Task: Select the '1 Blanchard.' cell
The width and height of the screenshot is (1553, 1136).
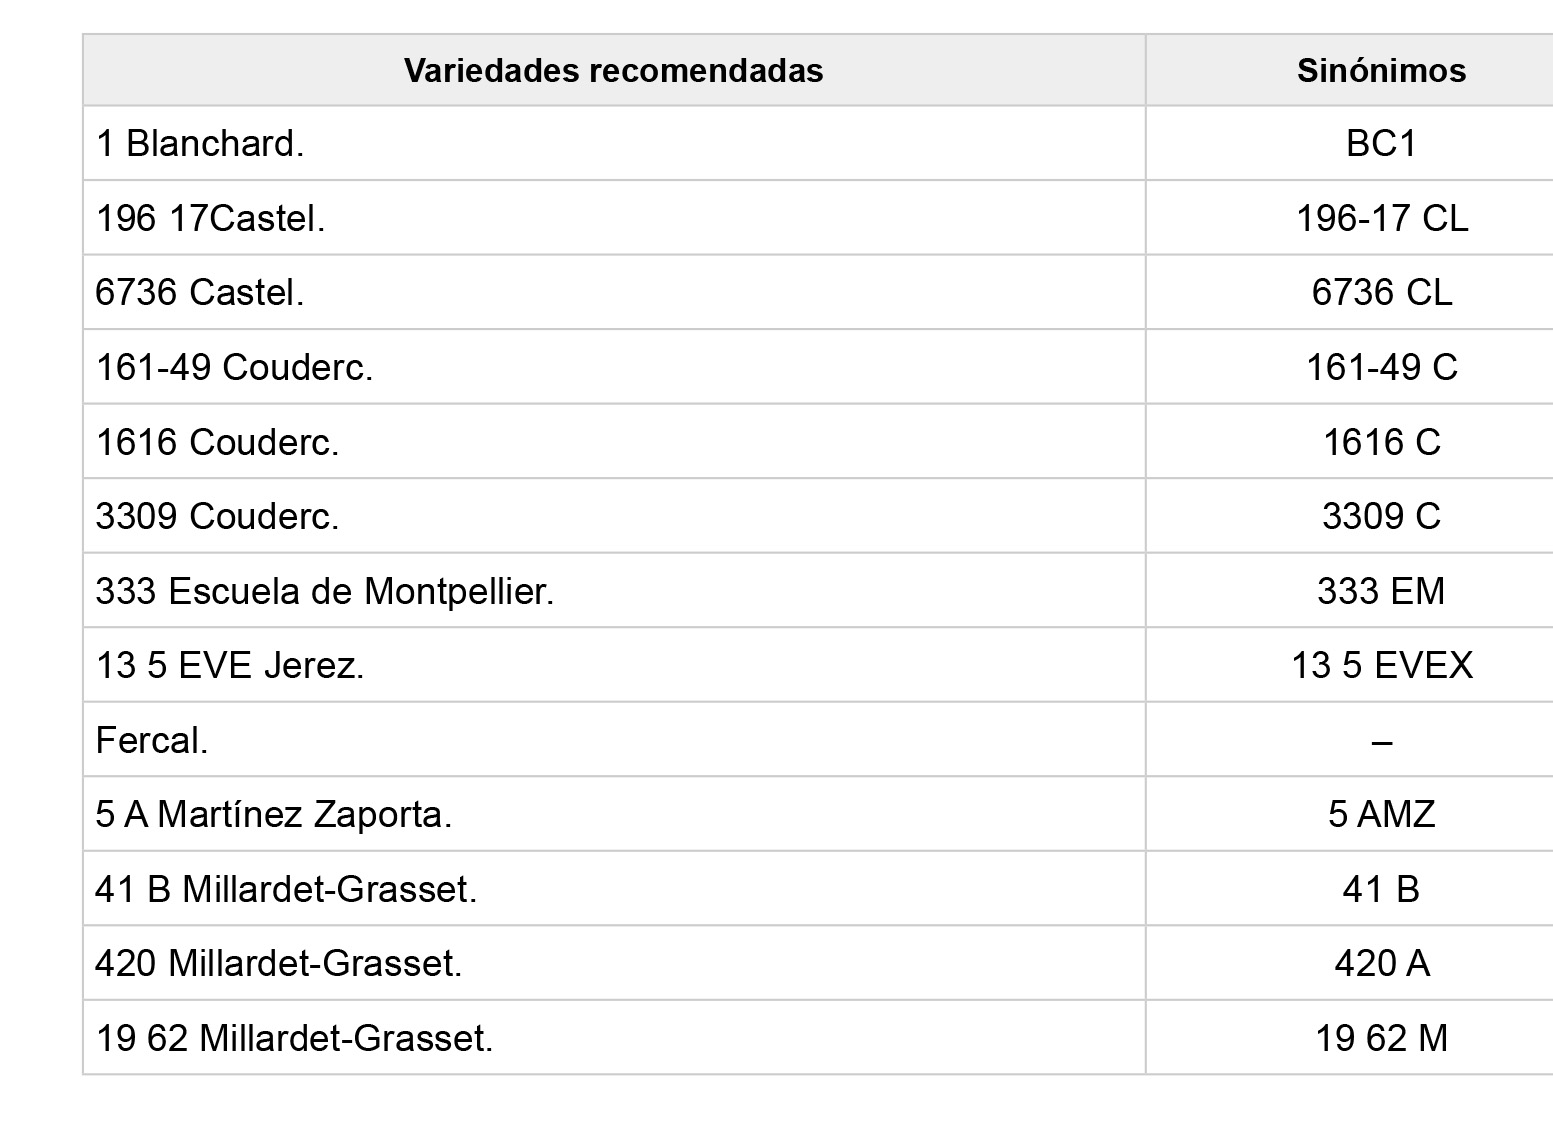Action: click(x=200, y=144)
